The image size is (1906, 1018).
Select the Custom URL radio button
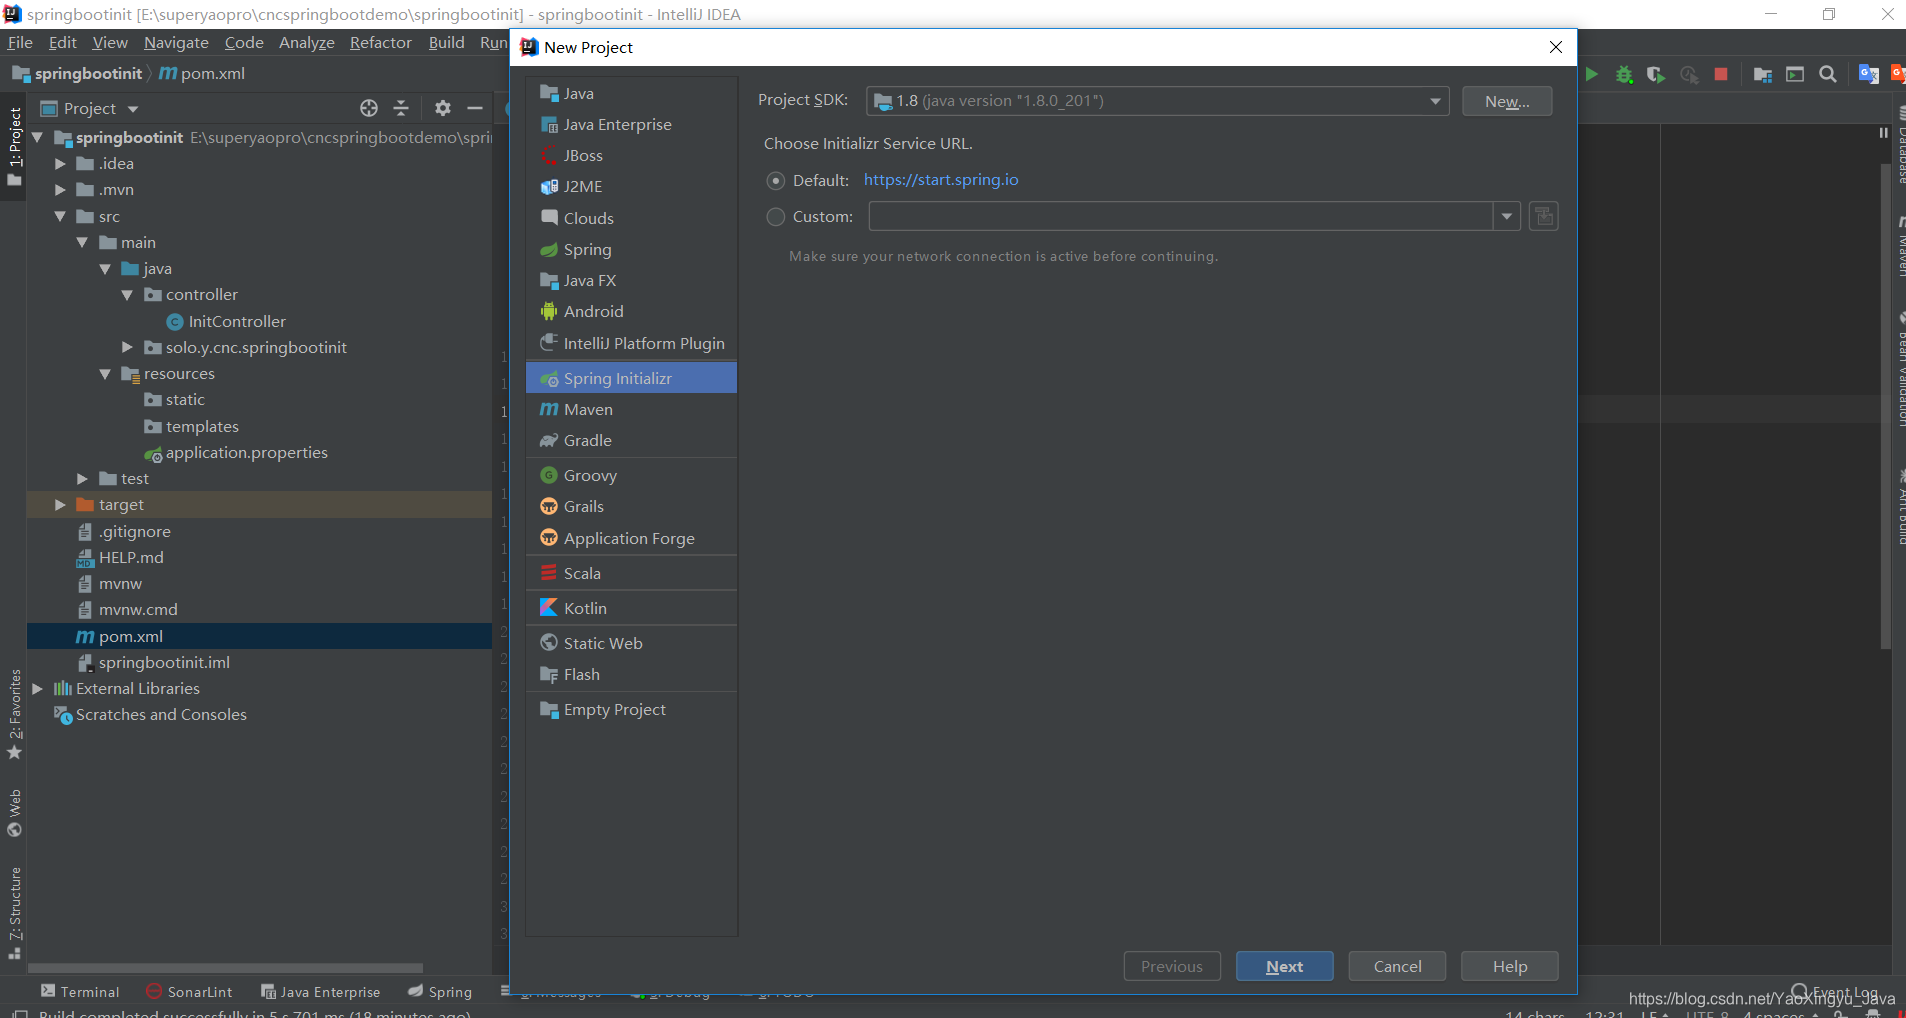click(775, 217)
